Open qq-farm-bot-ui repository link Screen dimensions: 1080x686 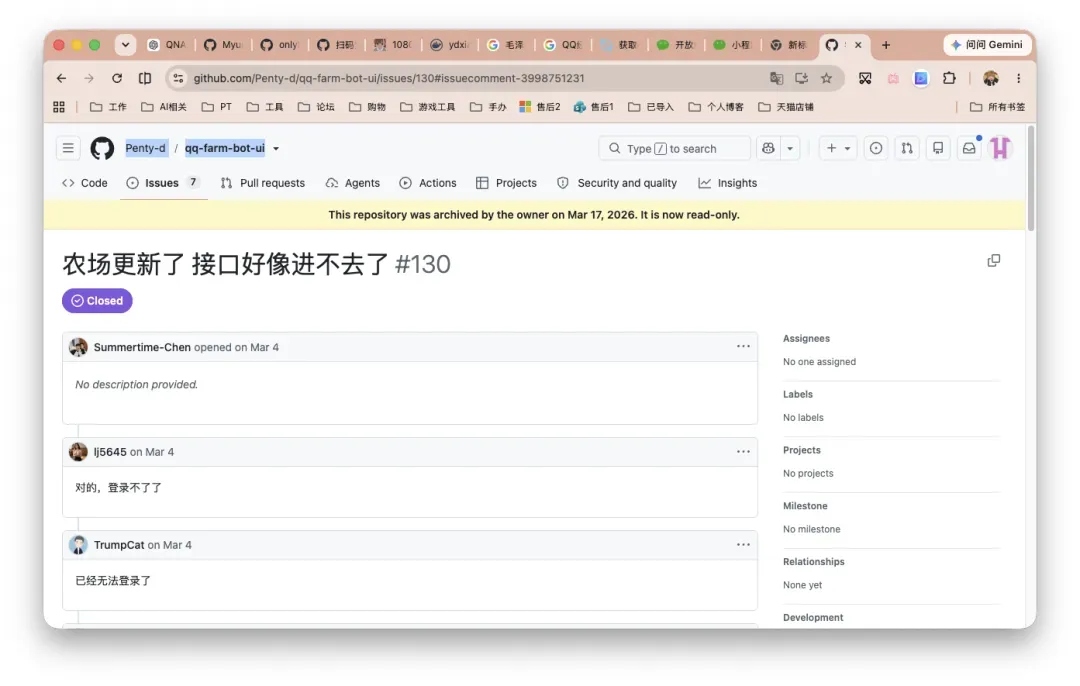click(225, 148)
